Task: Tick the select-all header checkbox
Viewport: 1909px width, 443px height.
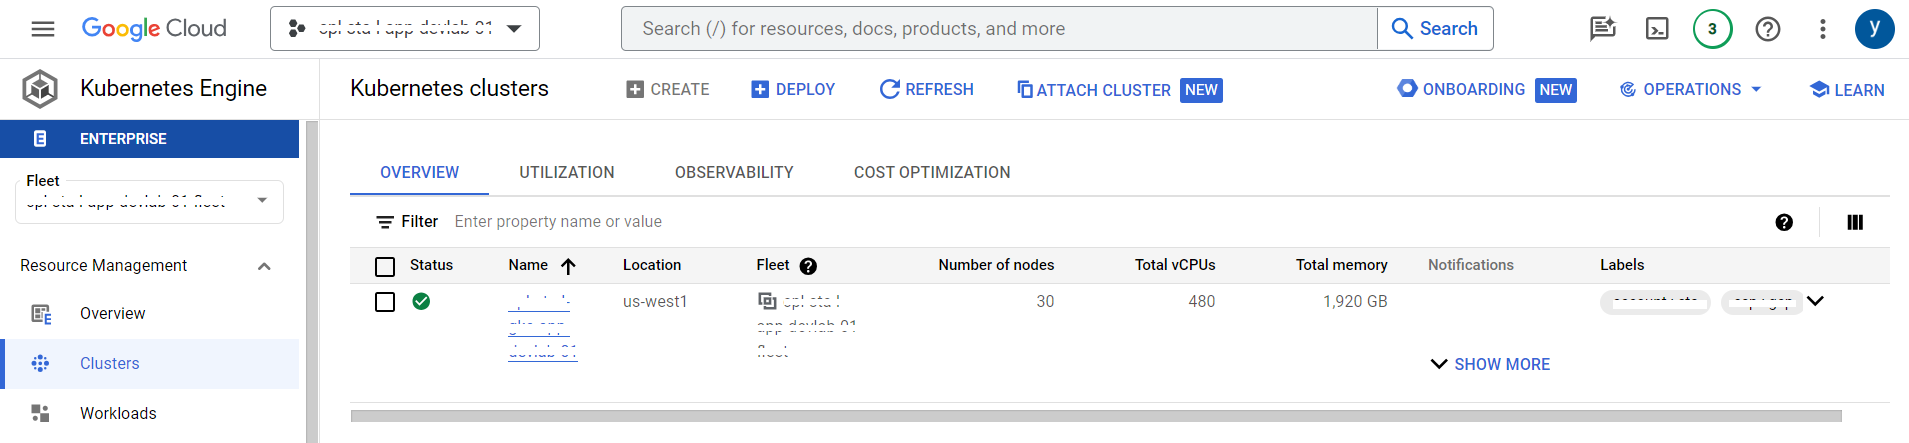Action: click(385, 267)
